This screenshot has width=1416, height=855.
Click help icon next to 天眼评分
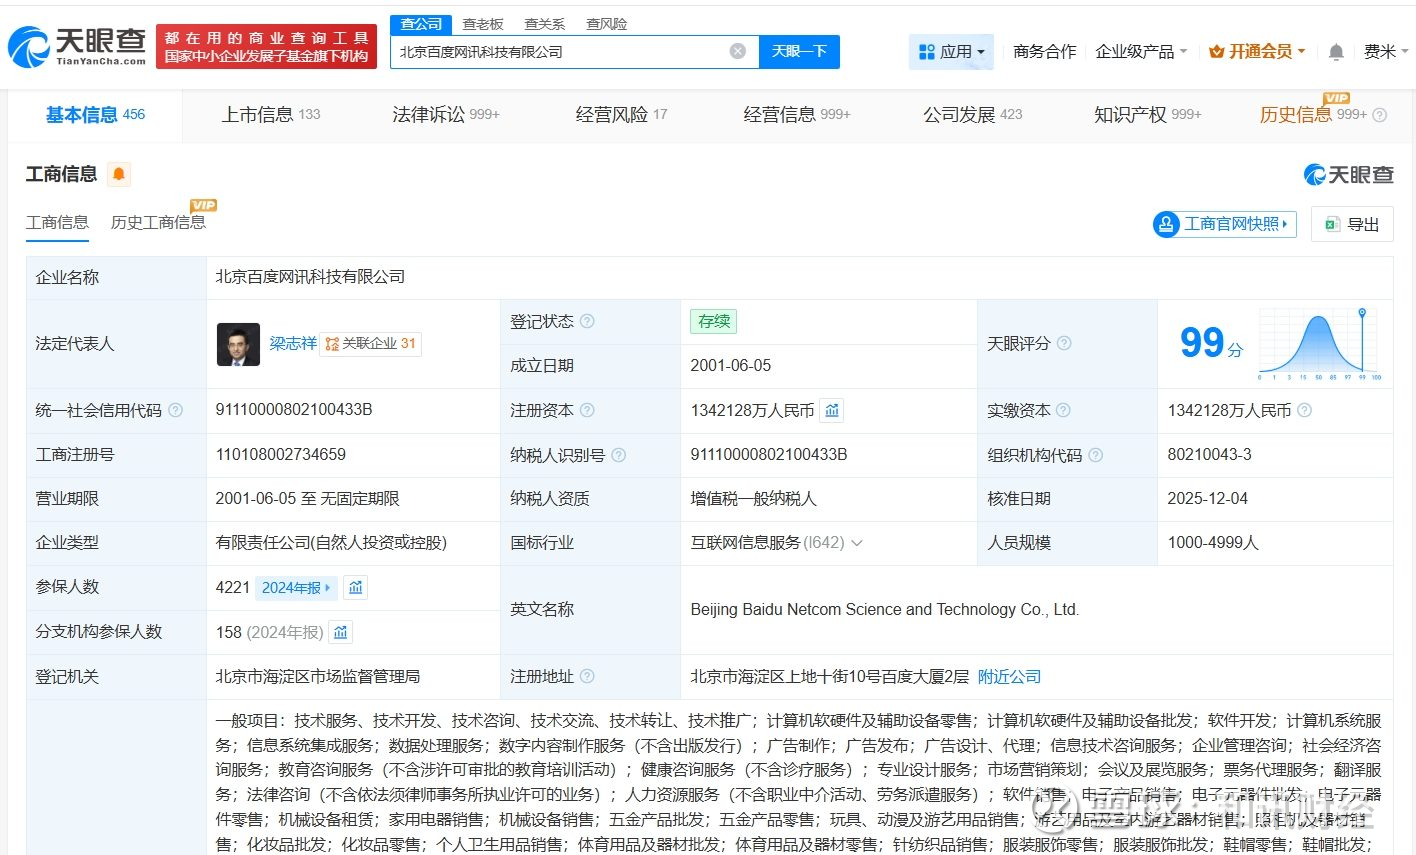[x=1064, y=343]
